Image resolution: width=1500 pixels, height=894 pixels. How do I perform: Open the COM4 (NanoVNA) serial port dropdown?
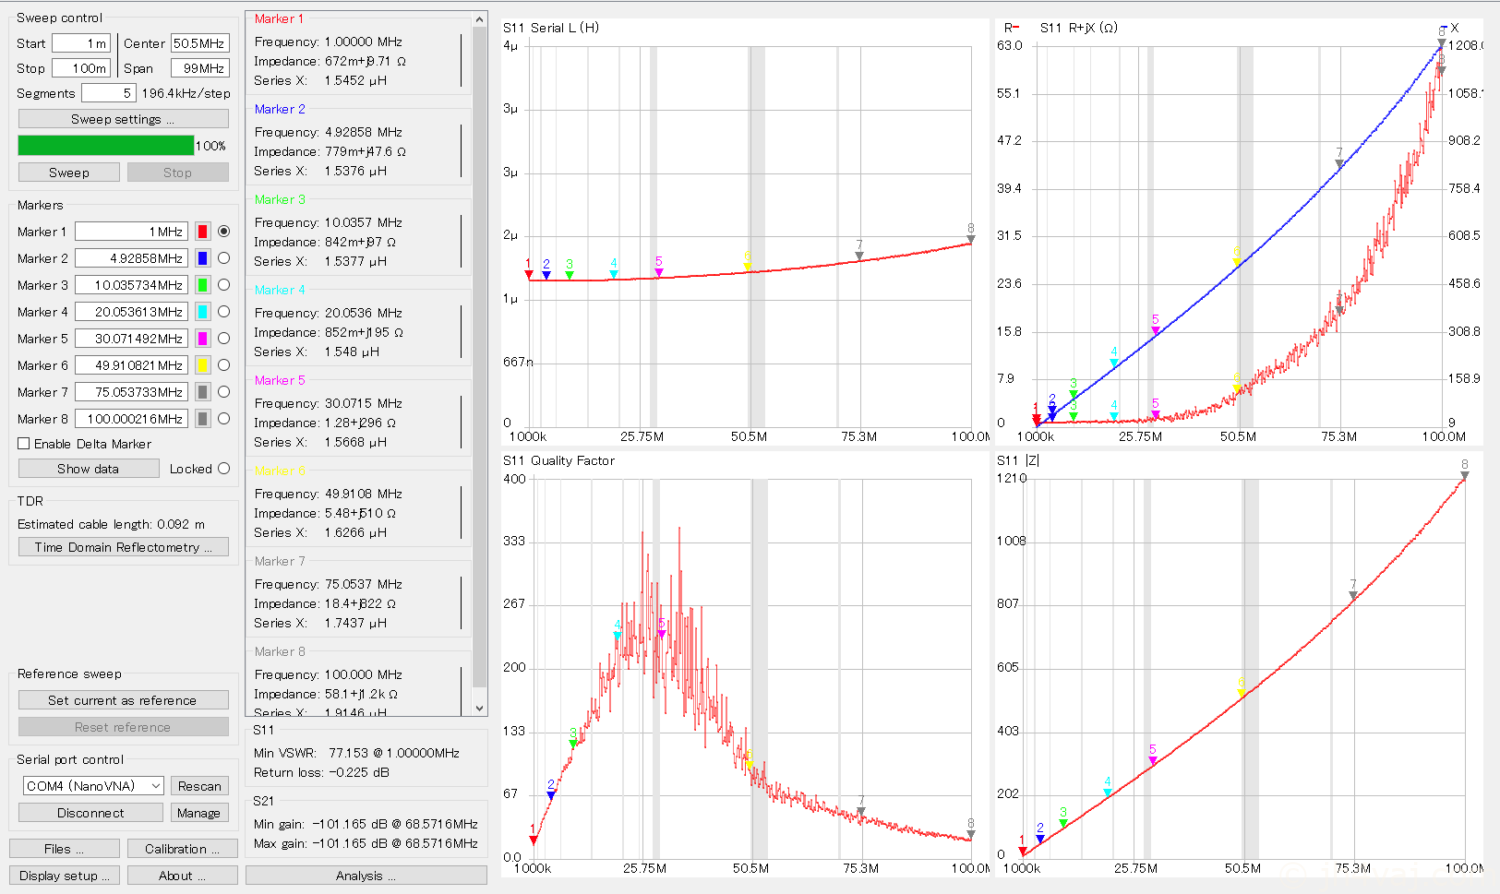[93, 786]
